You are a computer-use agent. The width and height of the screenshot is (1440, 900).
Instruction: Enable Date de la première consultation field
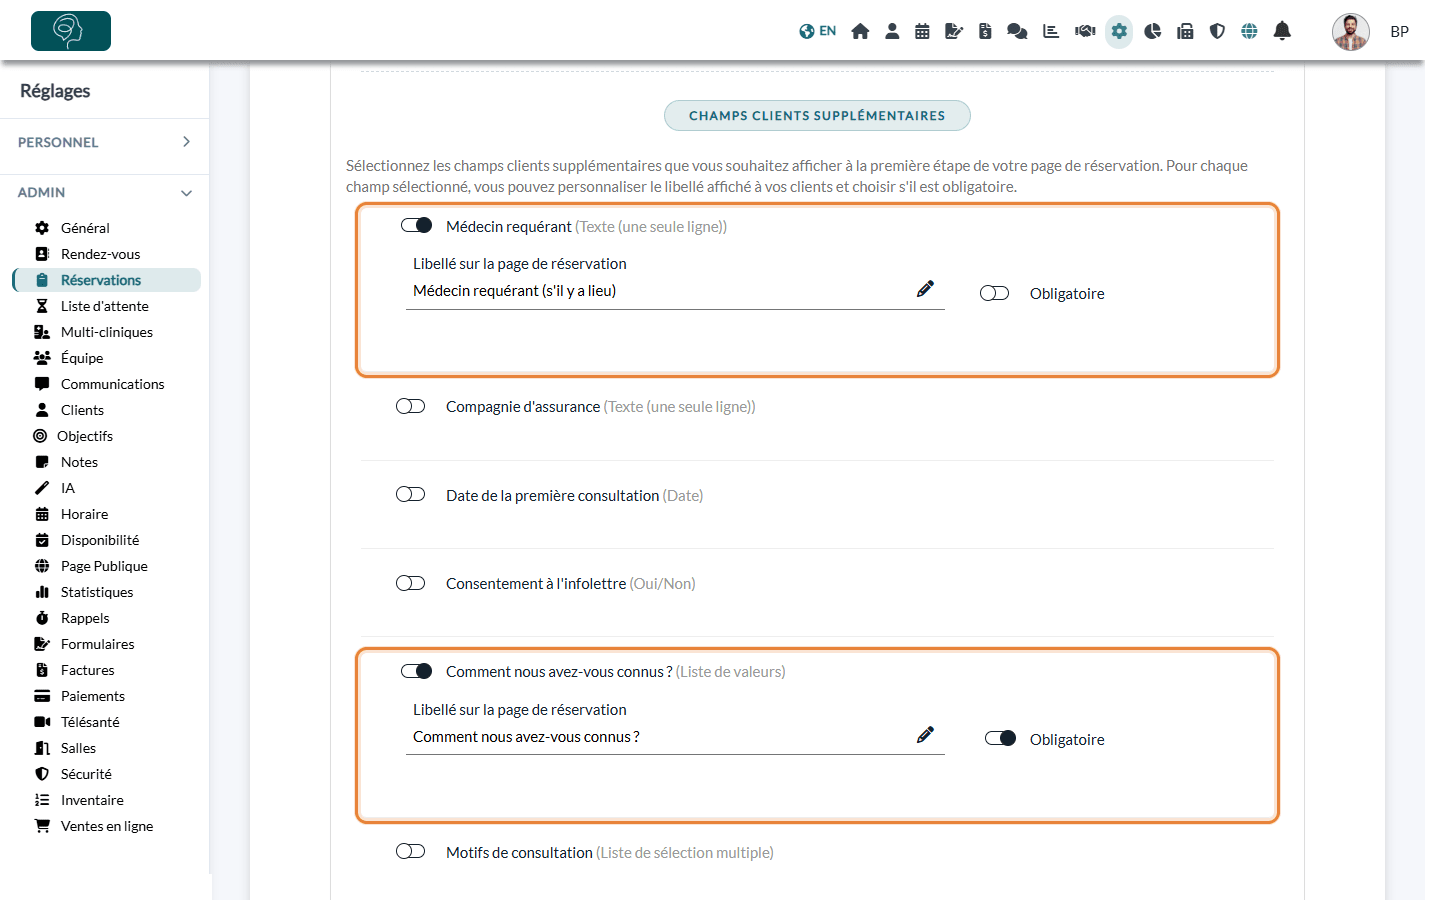tap(411, 494)
